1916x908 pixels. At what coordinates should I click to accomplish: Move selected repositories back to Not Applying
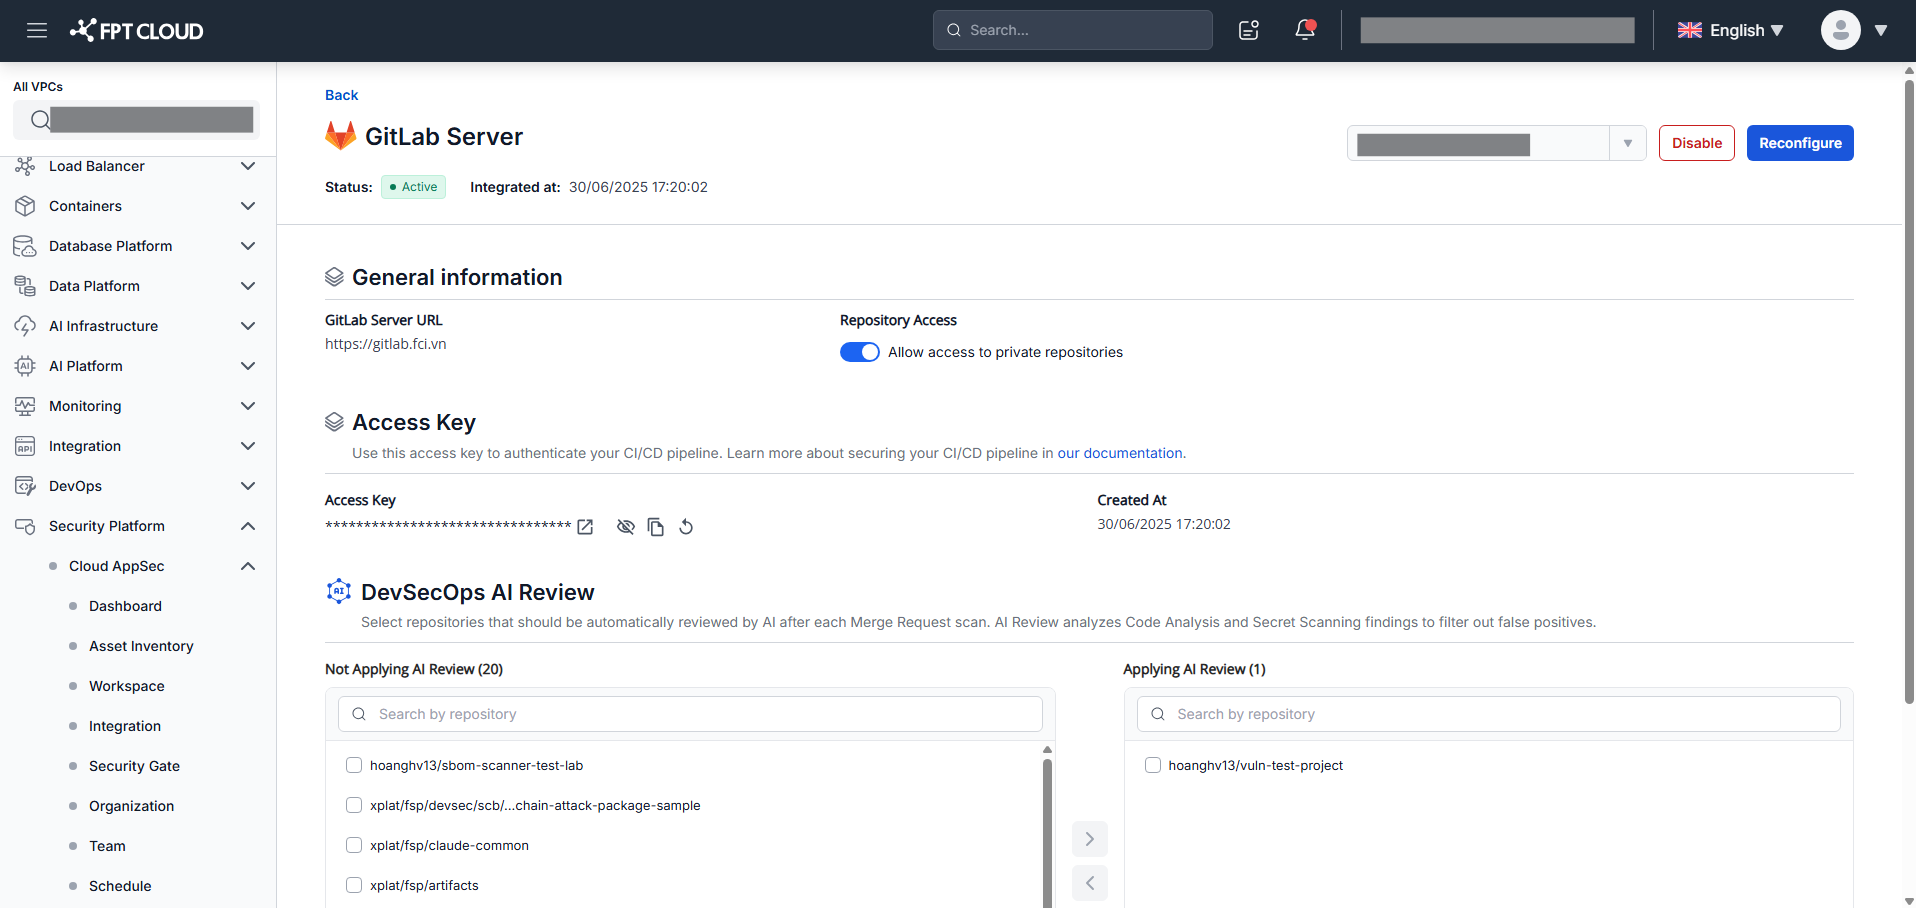pyautogui.click(x=1090, y=883)
